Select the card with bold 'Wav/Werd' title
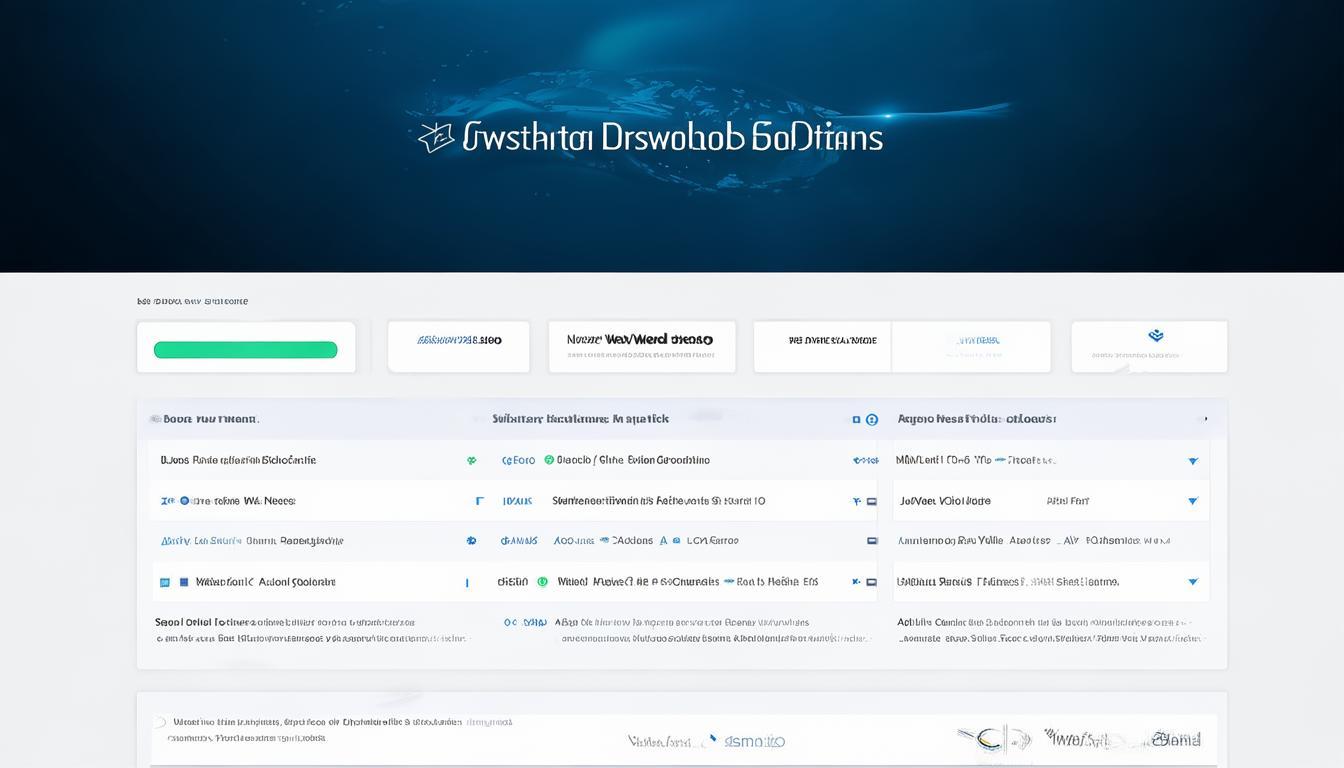 pos(641,346)
